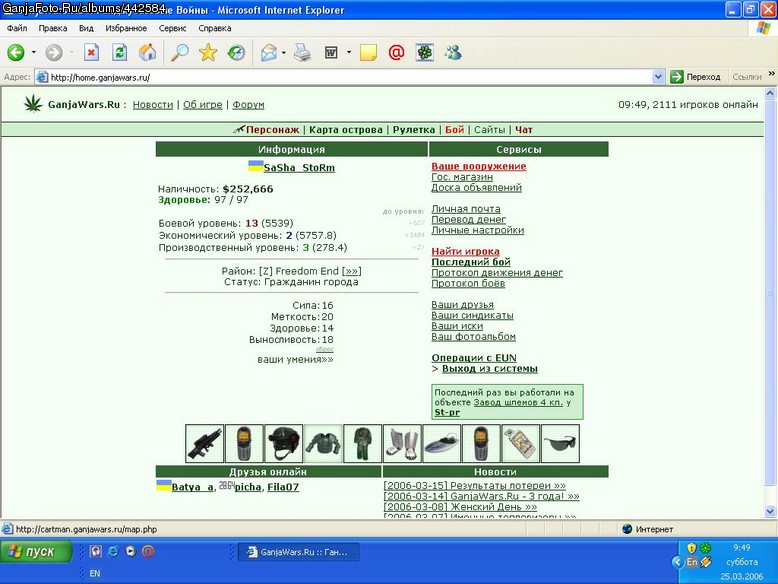The image size is (778, 584).
Task: Open Найти игрока link
Action: pos(465,252)
